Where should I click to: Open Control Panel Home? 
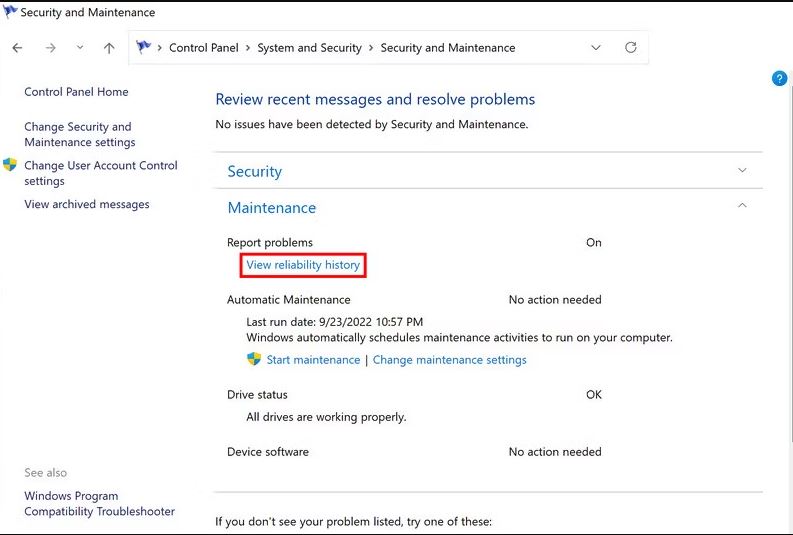76,92
